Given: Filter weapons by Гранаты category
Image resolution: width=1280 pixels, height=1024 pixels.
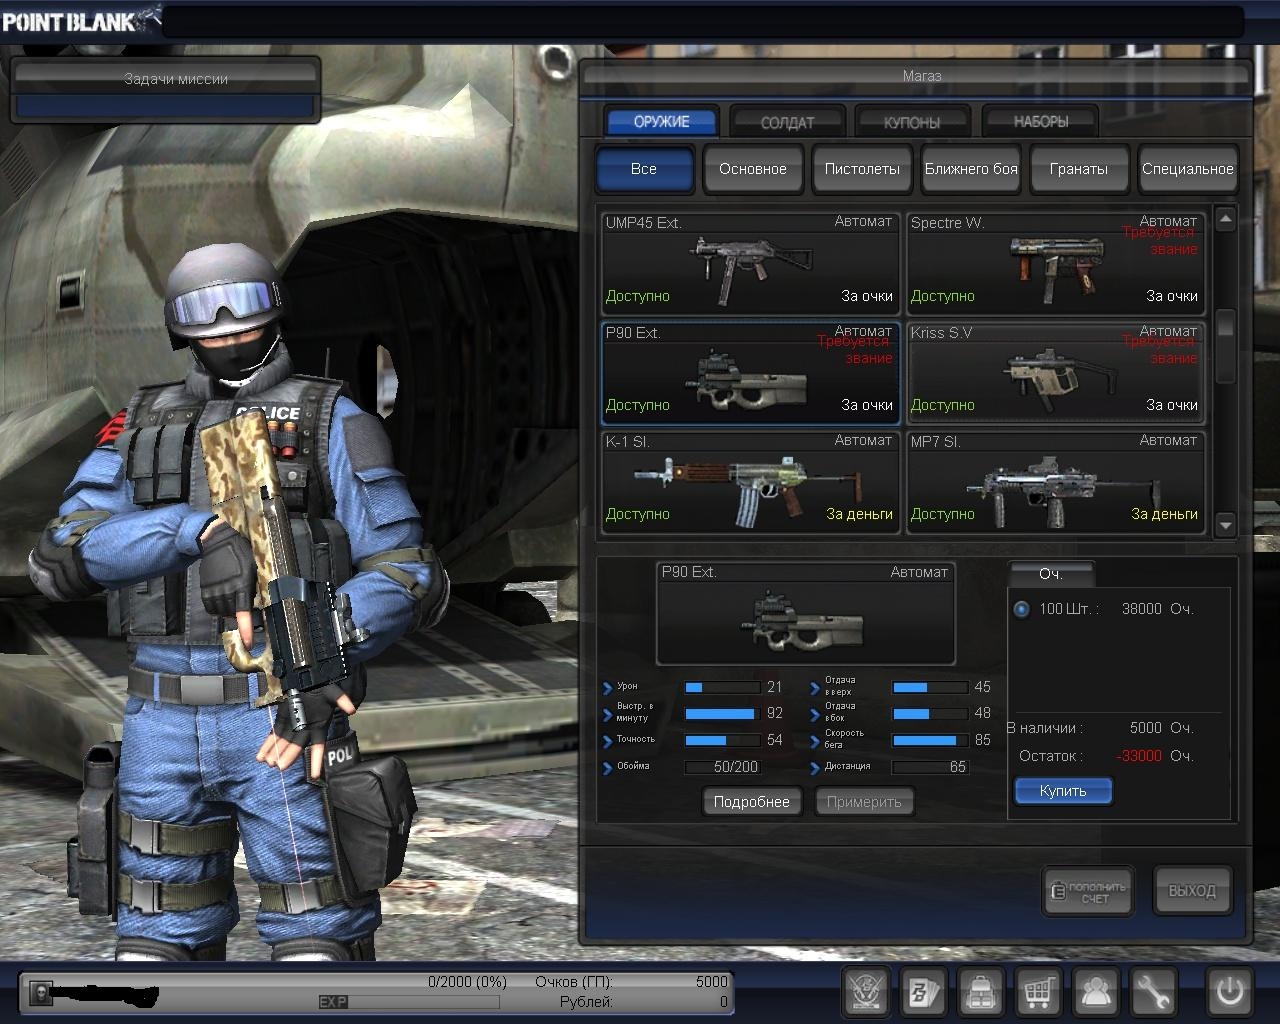Looking at the screenshot, I should pyautogui.click(x=1078, y=169).
